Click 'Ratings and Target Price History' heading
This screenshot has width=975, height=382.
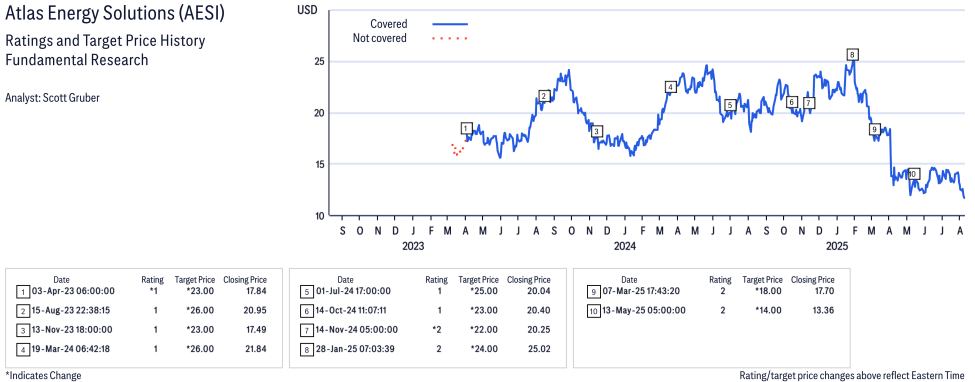click(x=105, y=42)
